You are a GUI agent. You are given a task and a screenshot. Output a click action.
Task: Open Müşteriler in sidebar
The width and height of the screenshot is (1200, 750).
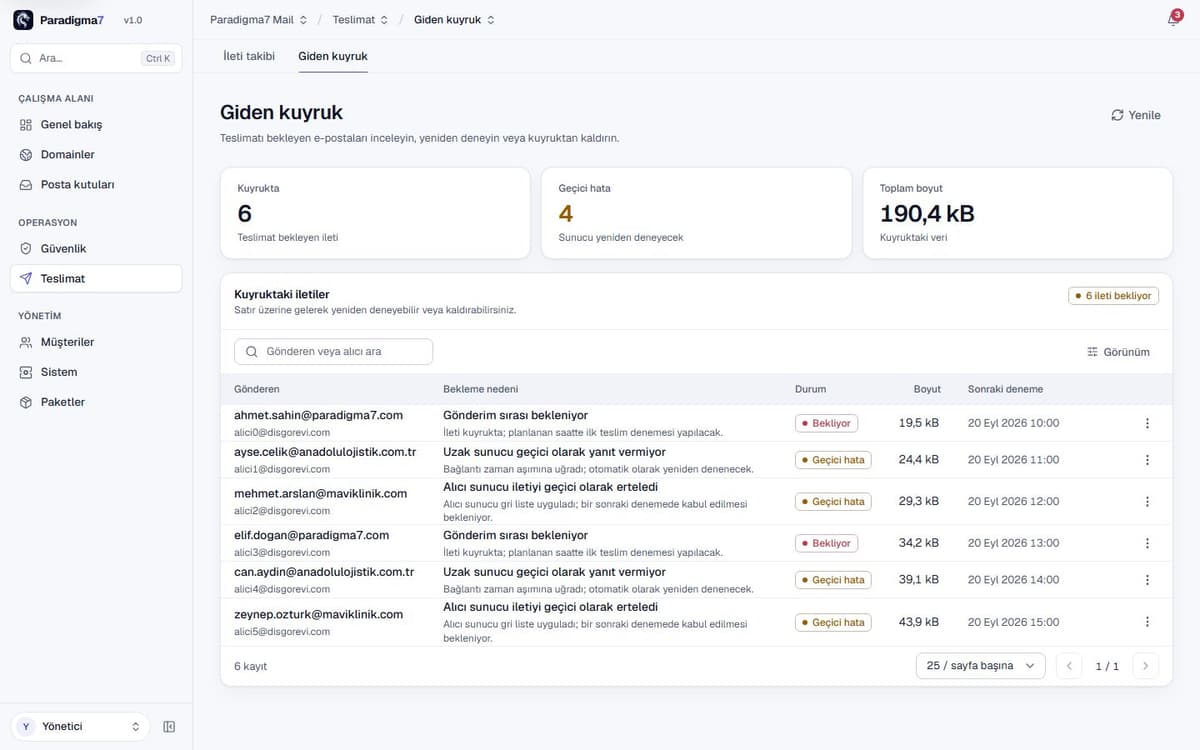click(96, 342)
